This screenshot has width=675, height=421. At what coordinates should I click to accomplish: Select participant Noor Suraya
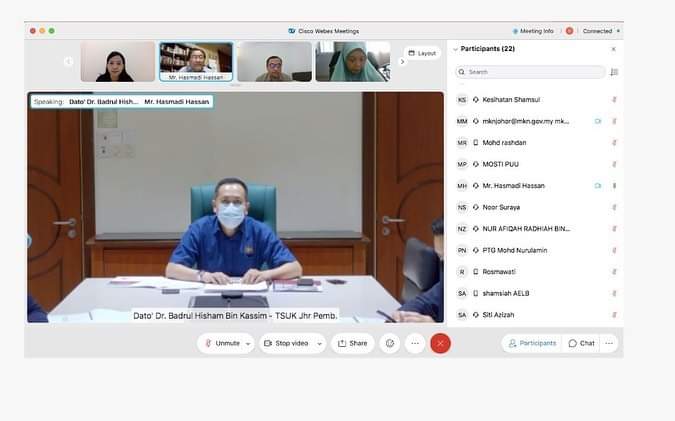click(537, 207)
